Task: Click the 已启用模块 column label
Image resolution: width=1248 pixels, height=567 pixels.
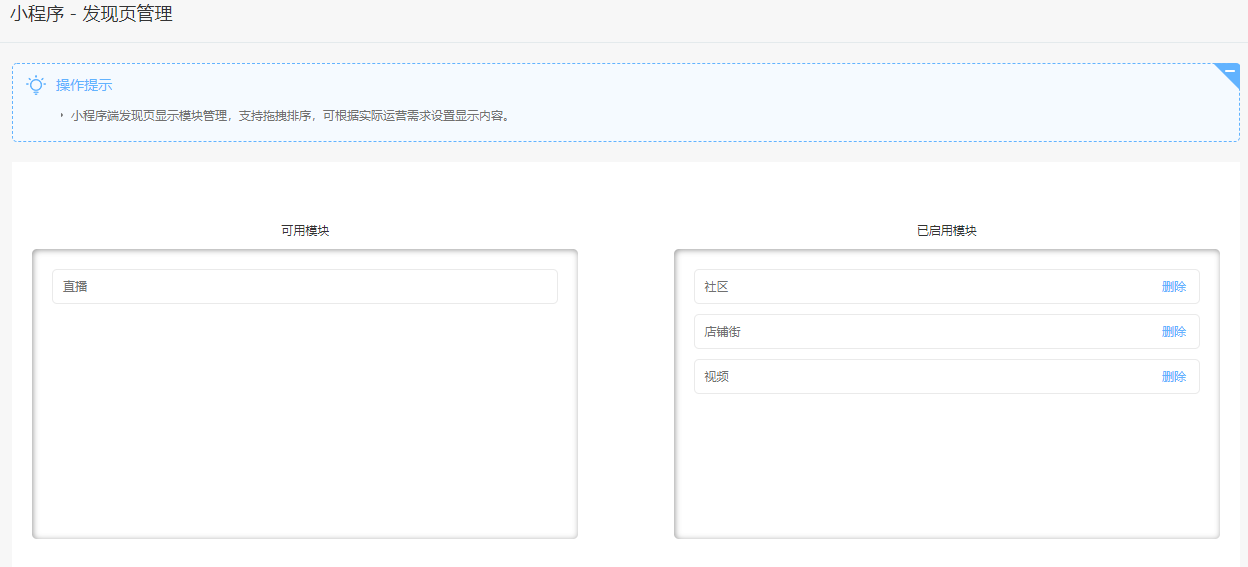Action: click(x=946, y=230)
